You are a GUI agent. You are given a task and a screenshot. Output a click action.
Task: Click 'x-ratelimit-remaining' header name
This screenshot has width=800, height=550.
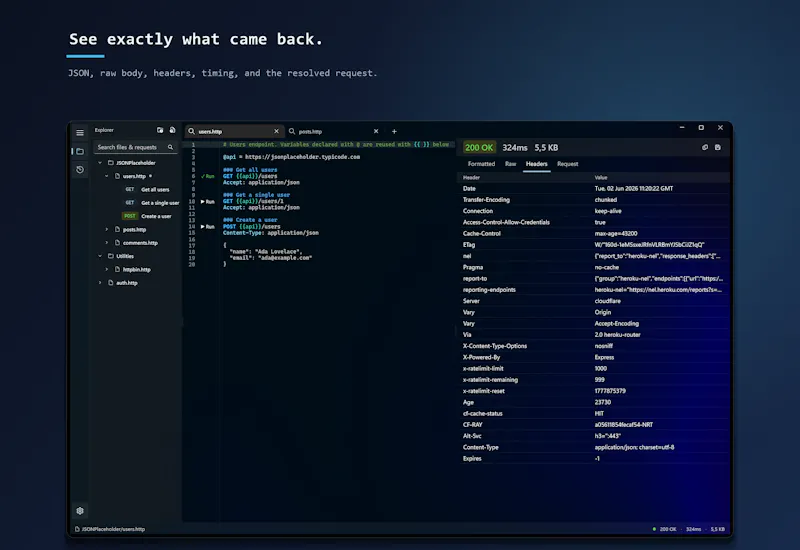[490, 380]
